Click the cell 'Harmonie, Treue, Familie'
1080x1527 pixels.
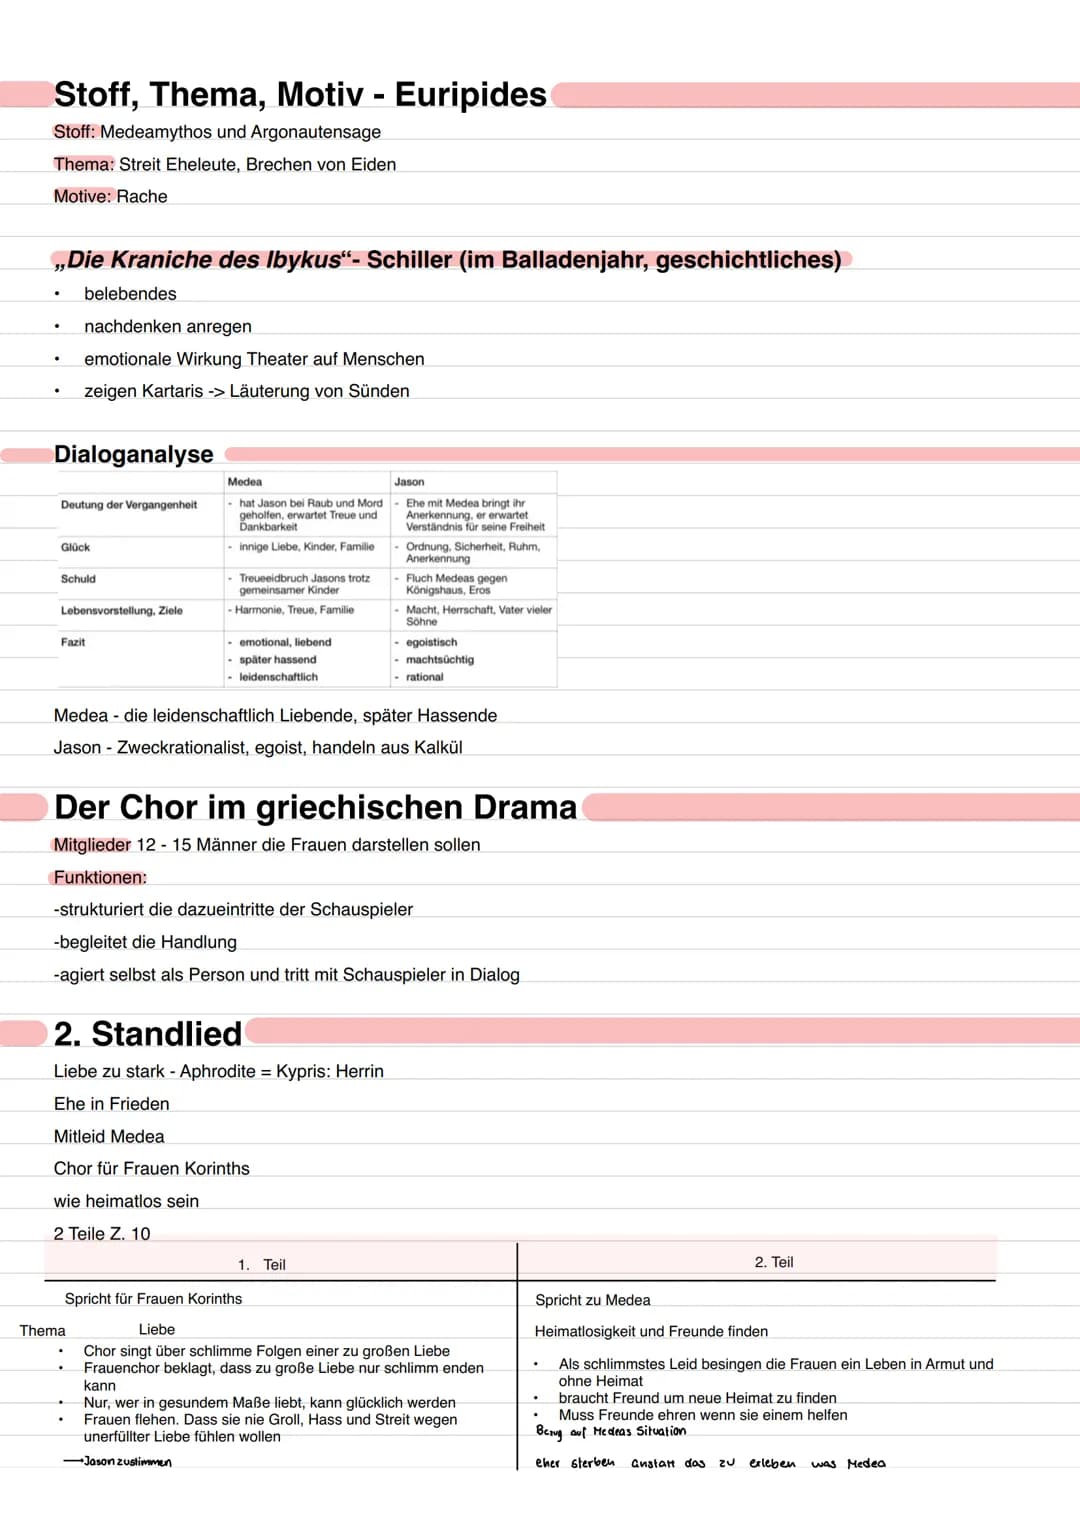pyautogui.click(x=294, y=610)
